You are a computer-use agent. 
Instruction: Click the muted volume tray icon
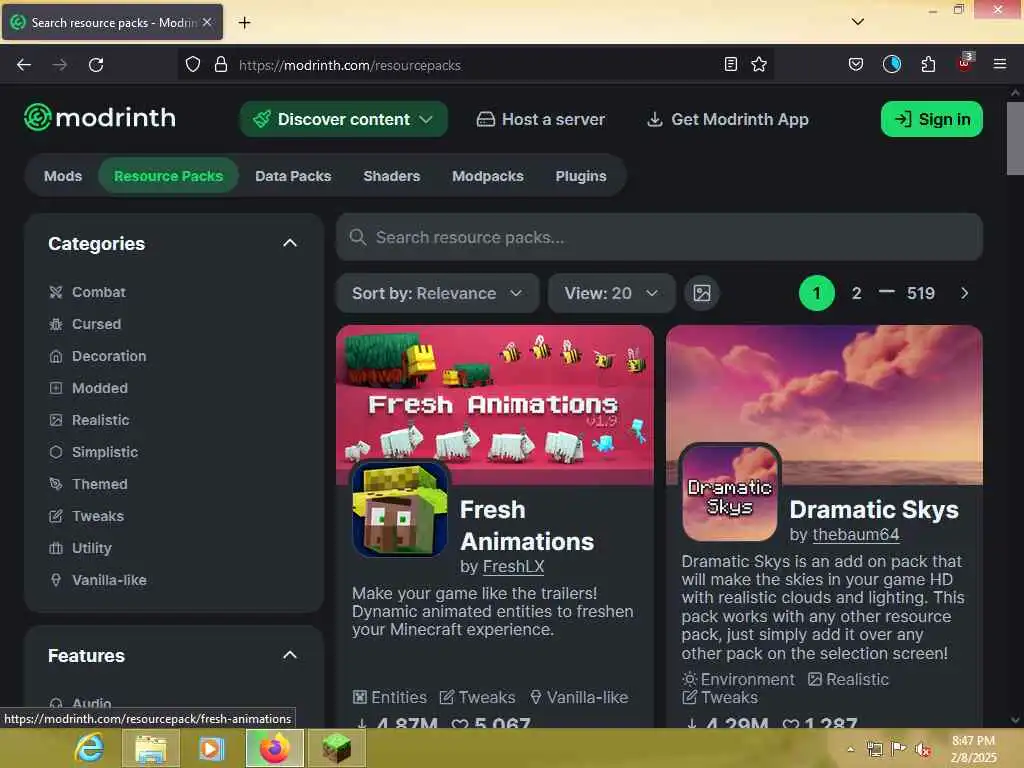(923, 749)
